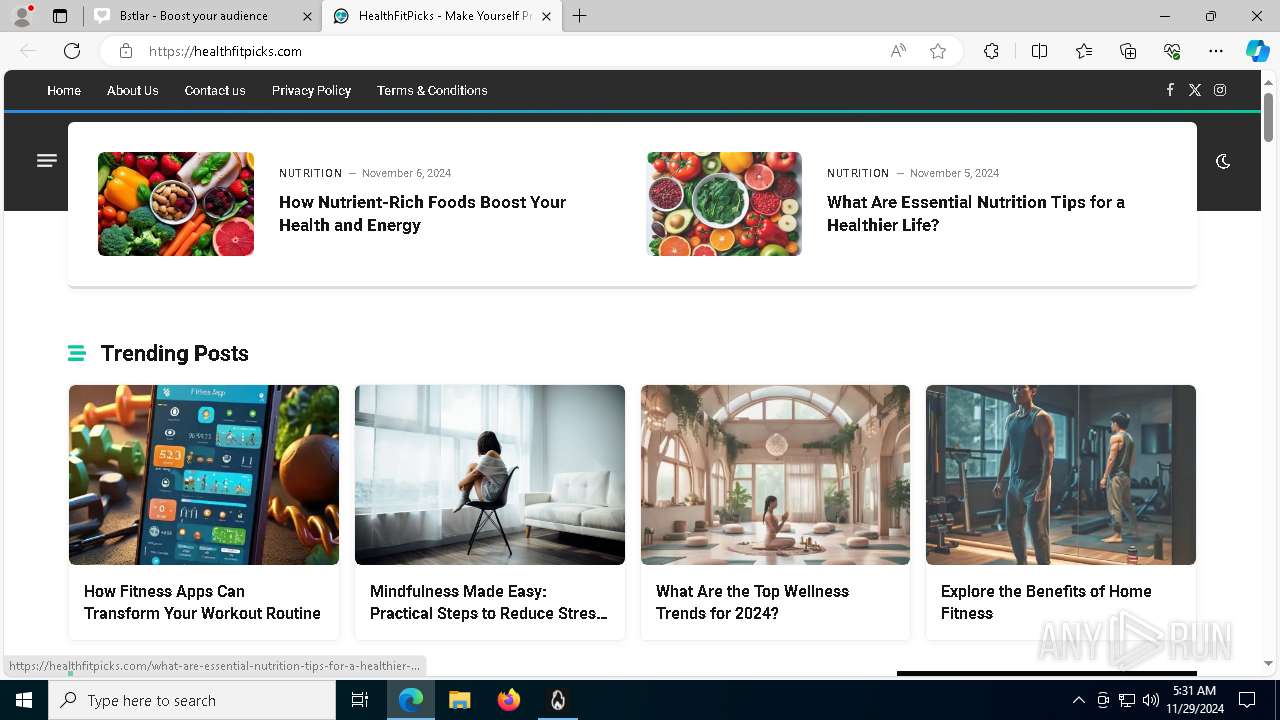1280x720 pixels.
Task: Launch Firefox from taskbar
Action: click(x=509, y=700)
